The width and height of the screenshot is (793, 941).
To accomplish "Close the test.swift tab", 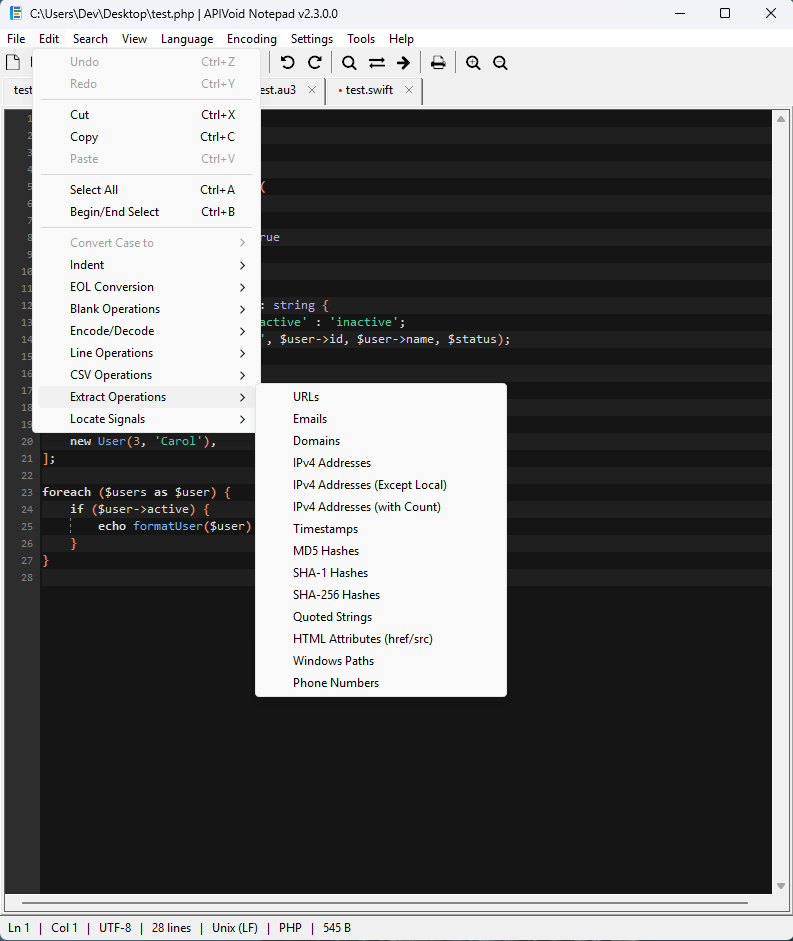I will pos(409,89).
